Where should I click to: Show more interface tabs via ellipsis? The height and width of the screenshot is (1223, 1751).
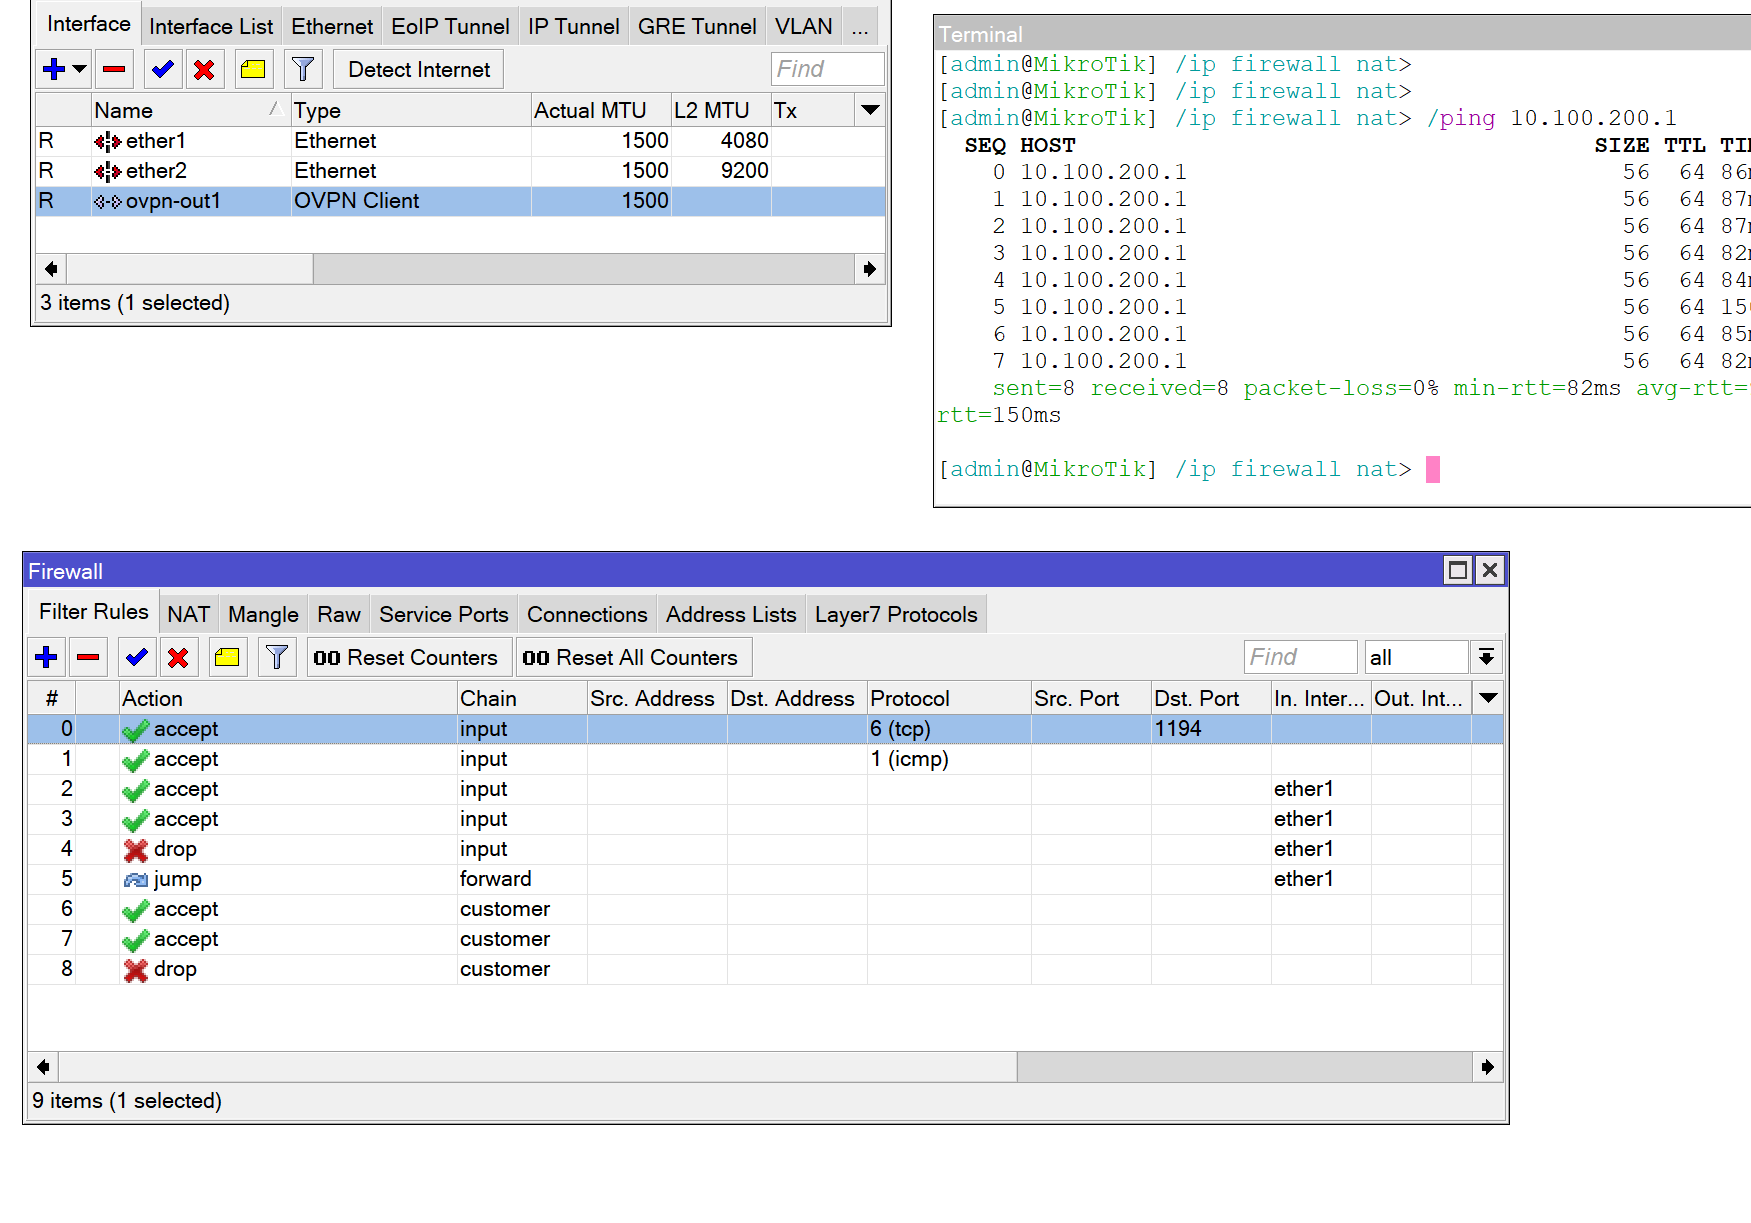tap(860, 27)
